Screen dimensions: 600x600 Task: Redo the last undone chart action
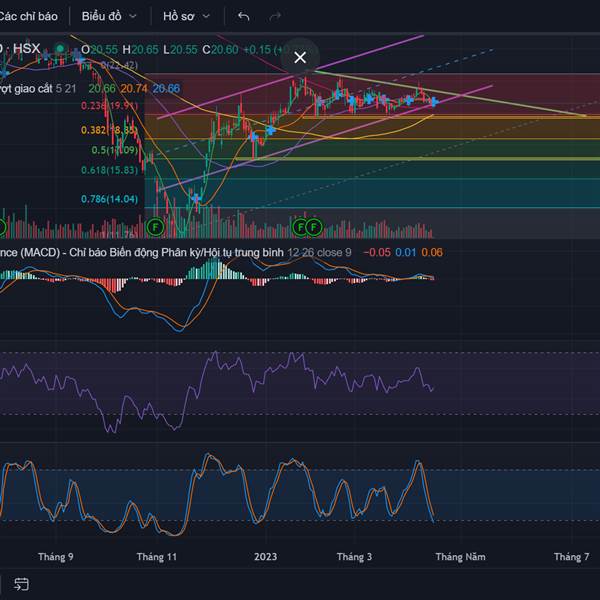click(x=275, y=16)
